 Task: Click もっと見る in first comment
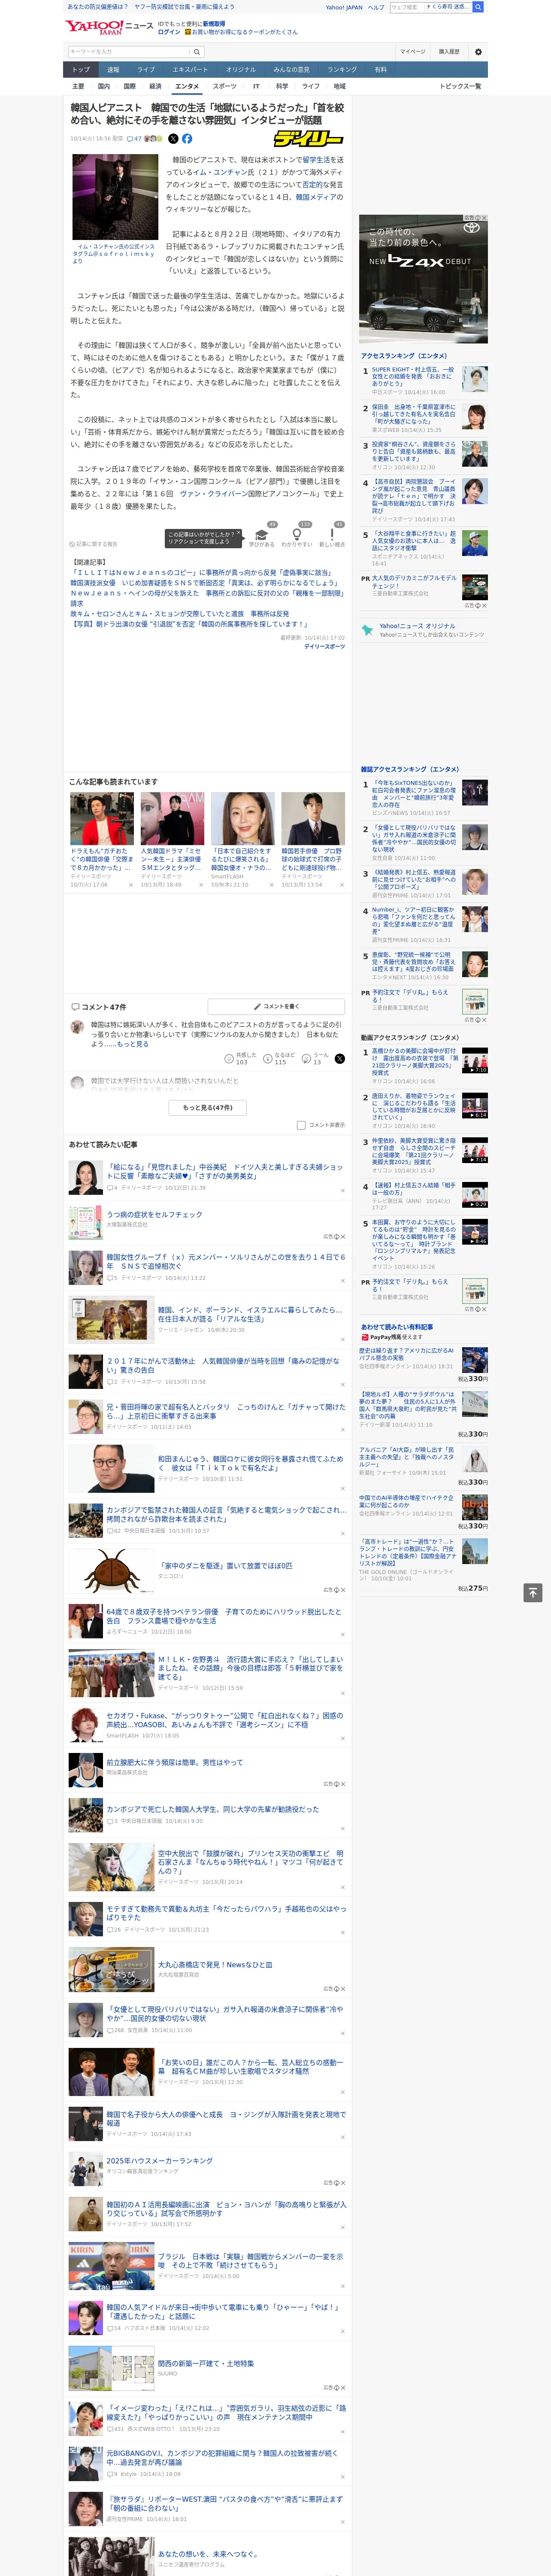tap(133, 1044)
